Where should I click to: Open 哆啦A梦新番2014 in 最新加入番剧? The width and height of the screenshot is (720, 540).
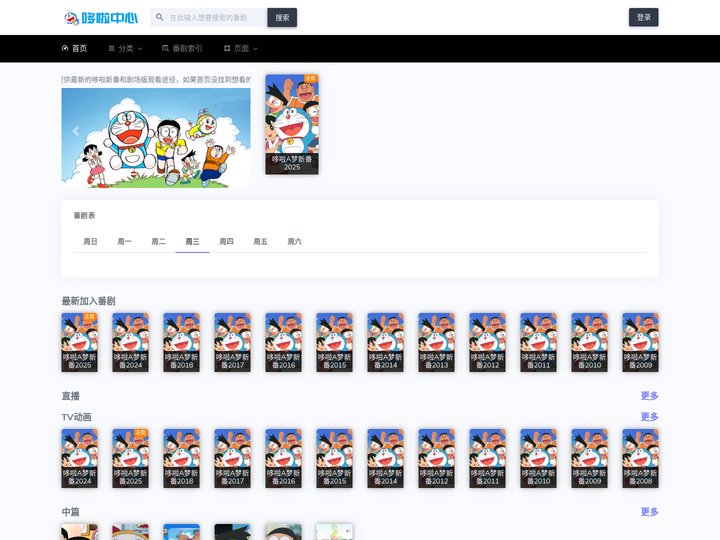tap(385, 342)
